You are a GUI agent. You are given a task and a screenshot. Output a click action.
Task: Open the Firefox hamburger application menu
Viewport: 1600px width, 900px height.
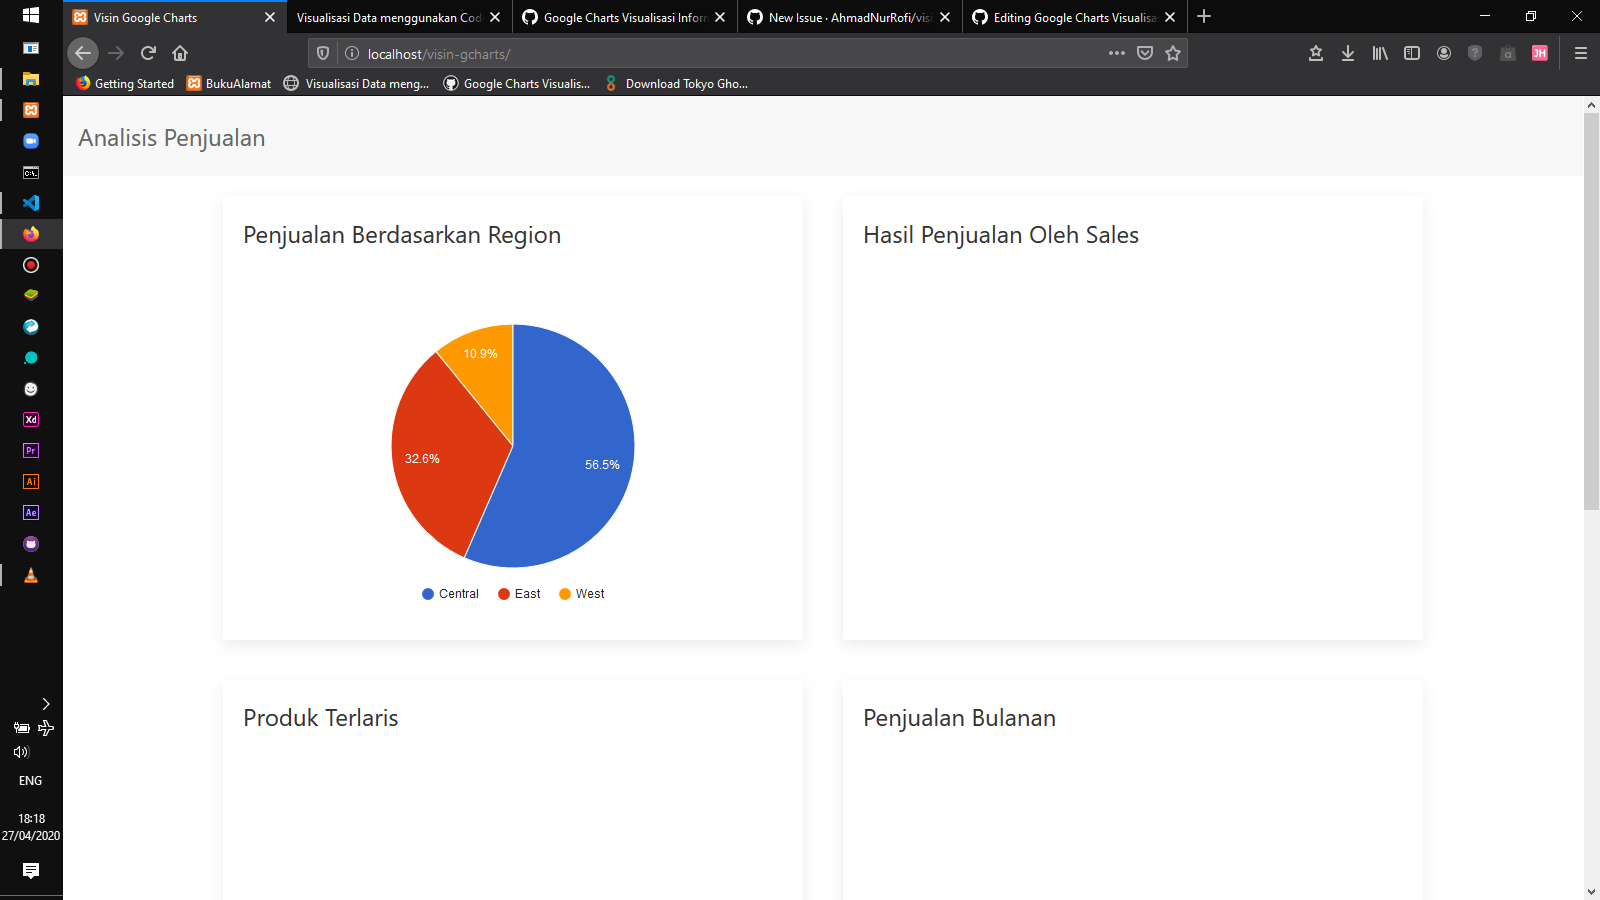pos(1581,53)
